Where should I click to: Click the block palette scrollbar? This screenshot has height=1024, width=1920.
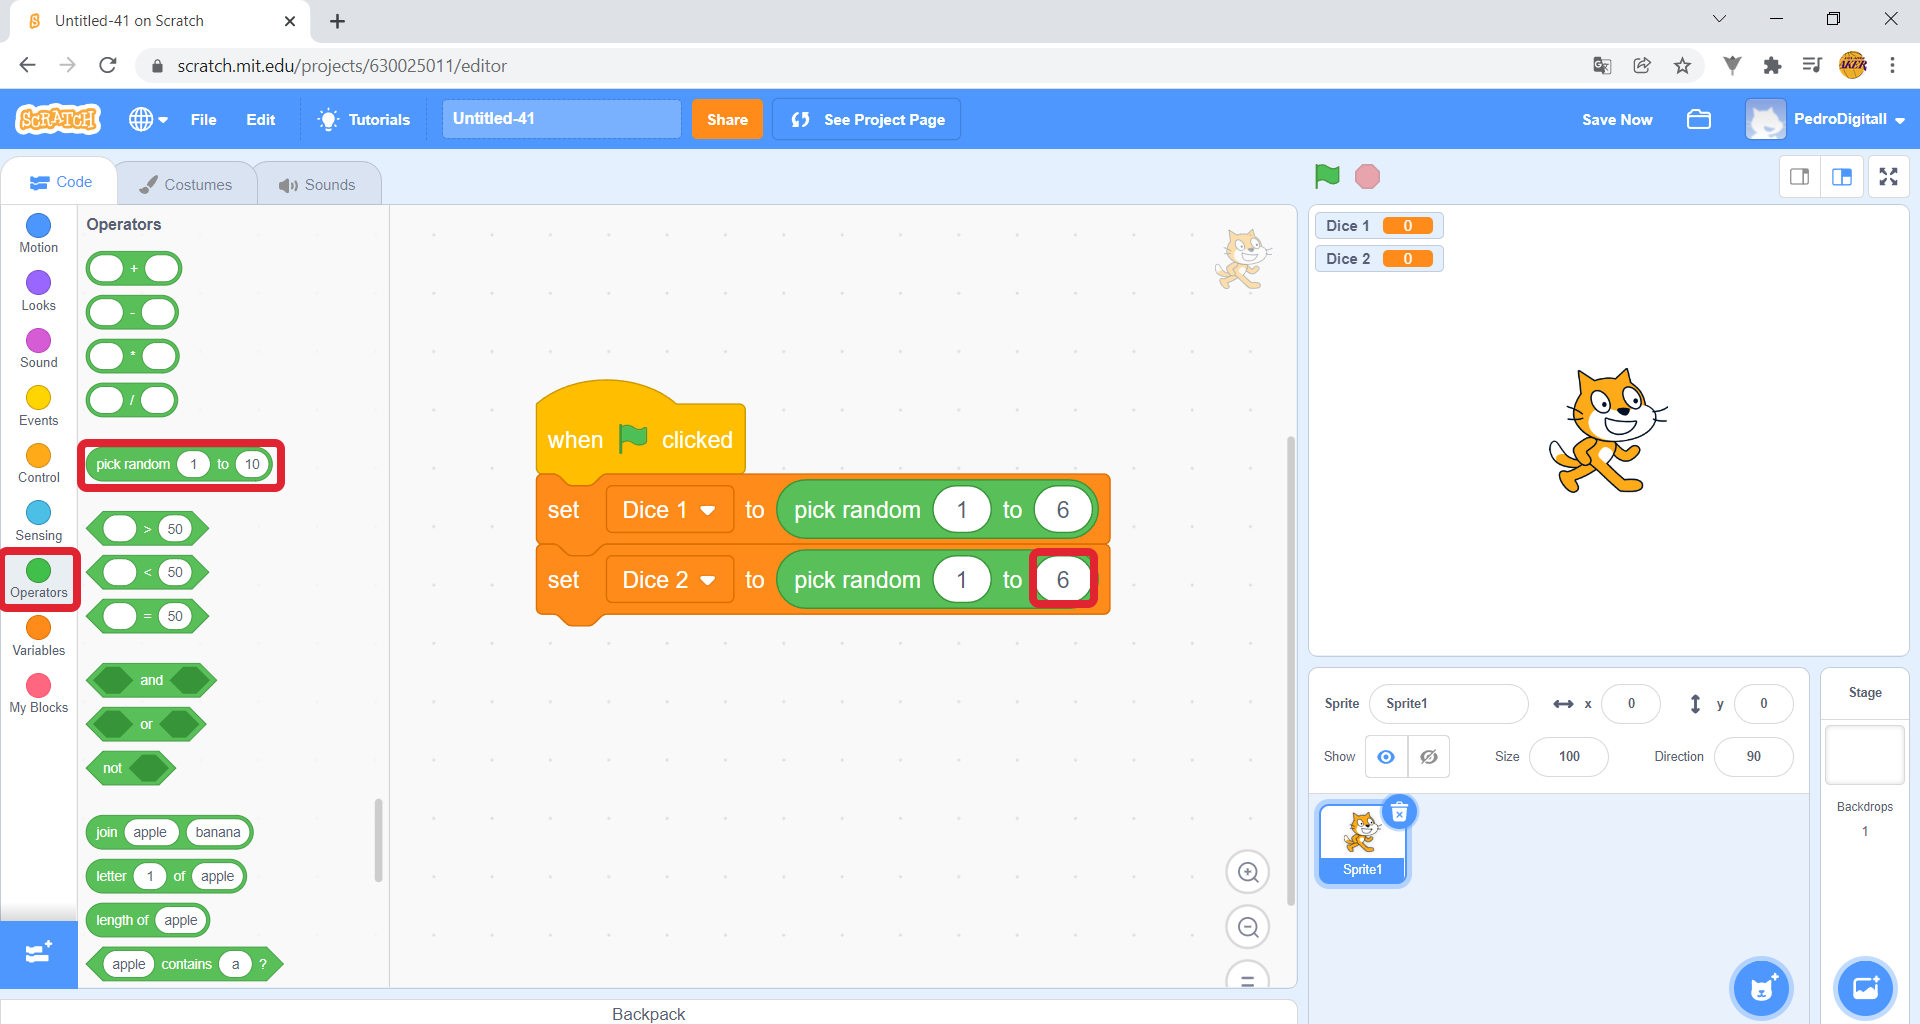point(378,840)
